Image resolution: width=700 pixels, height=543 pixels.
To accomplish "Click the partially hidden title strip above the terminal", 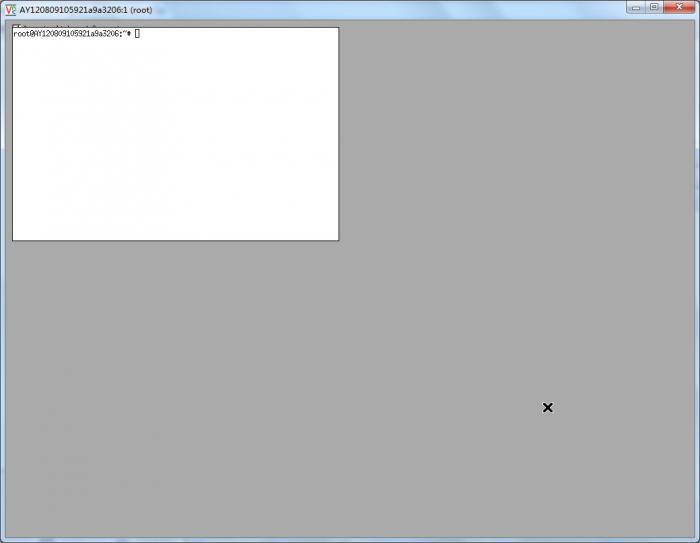I will click(70, 26).
